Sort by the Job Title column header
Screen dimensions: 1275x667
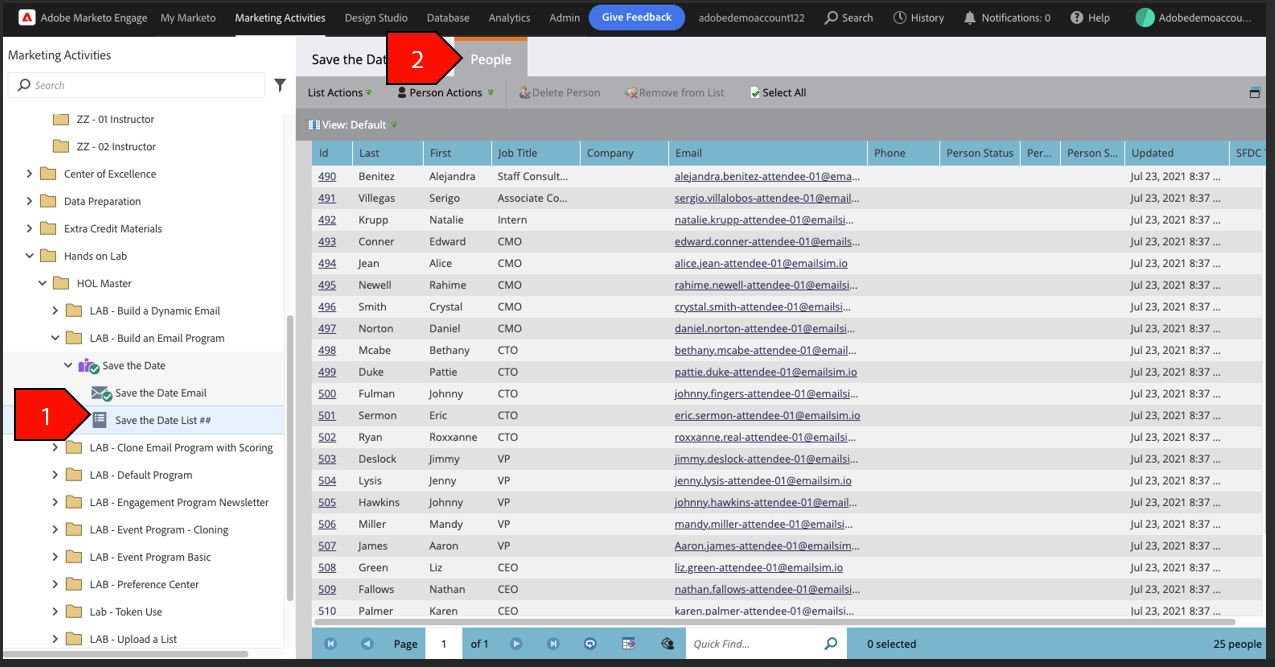[536, 153]
